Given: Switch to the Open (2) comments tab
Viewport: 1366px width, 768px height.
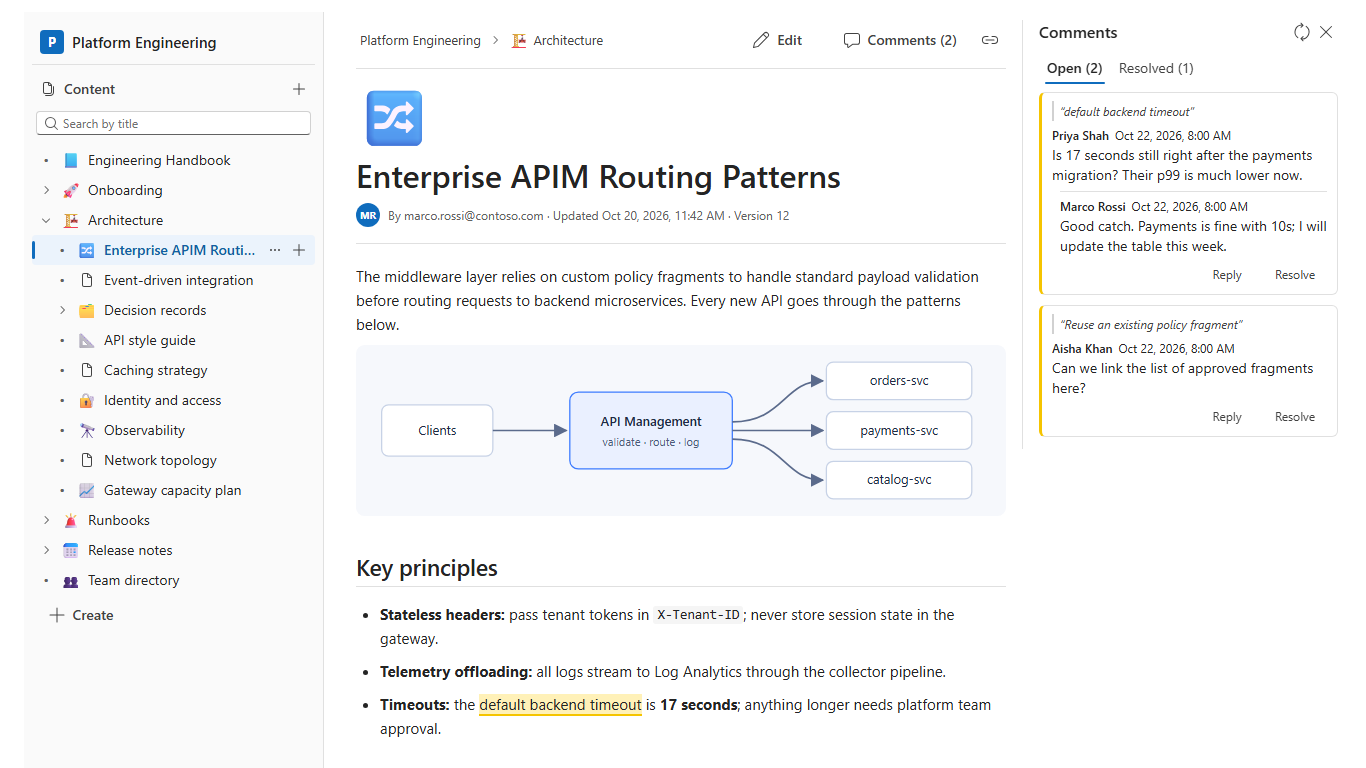Looking at the screenshot, I should pos(1074,68).
